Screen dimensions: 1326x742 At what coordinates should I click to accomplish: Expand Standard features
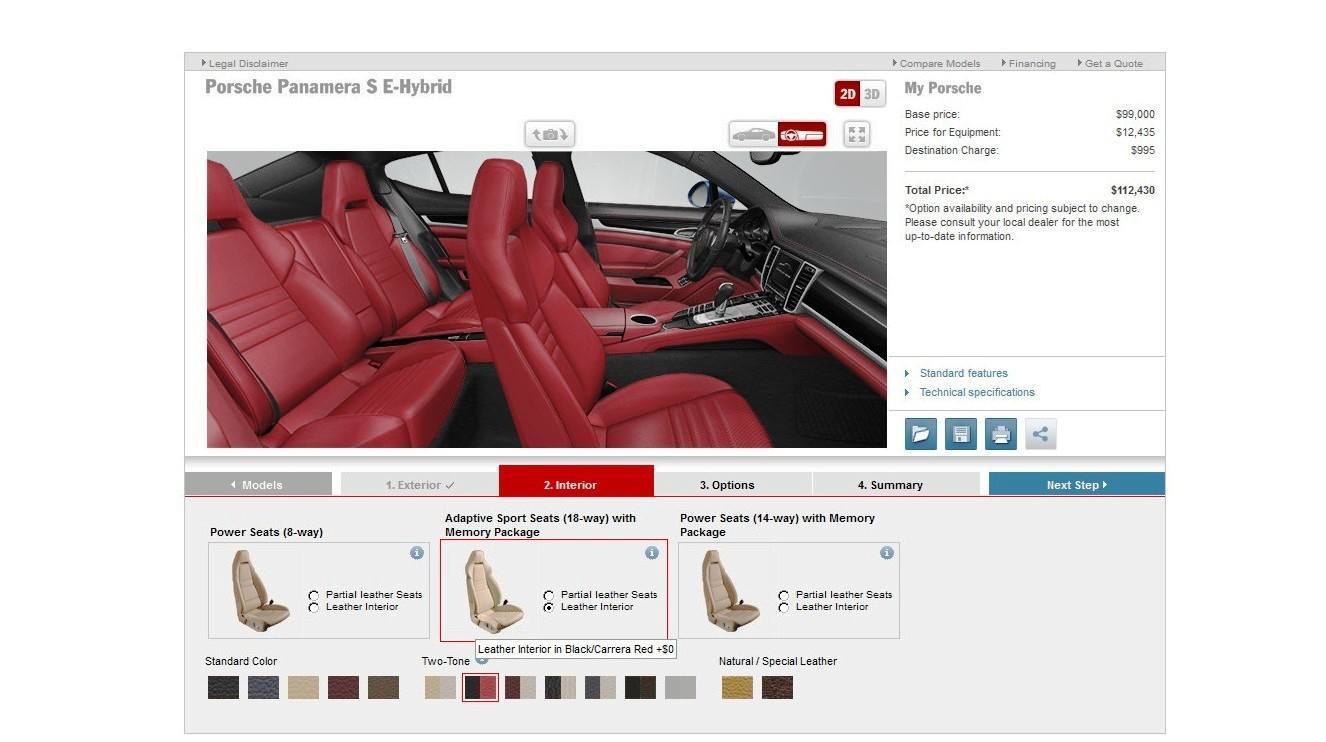tap(963, 373)
